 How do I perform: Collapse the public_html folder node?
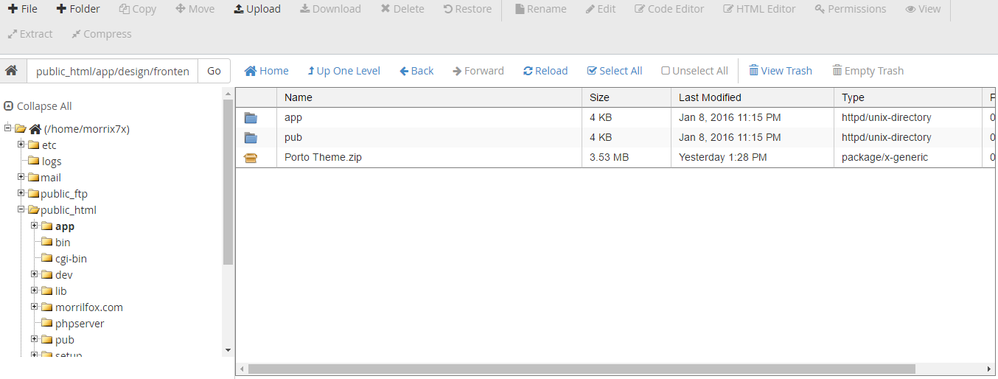tap(21, 210)
